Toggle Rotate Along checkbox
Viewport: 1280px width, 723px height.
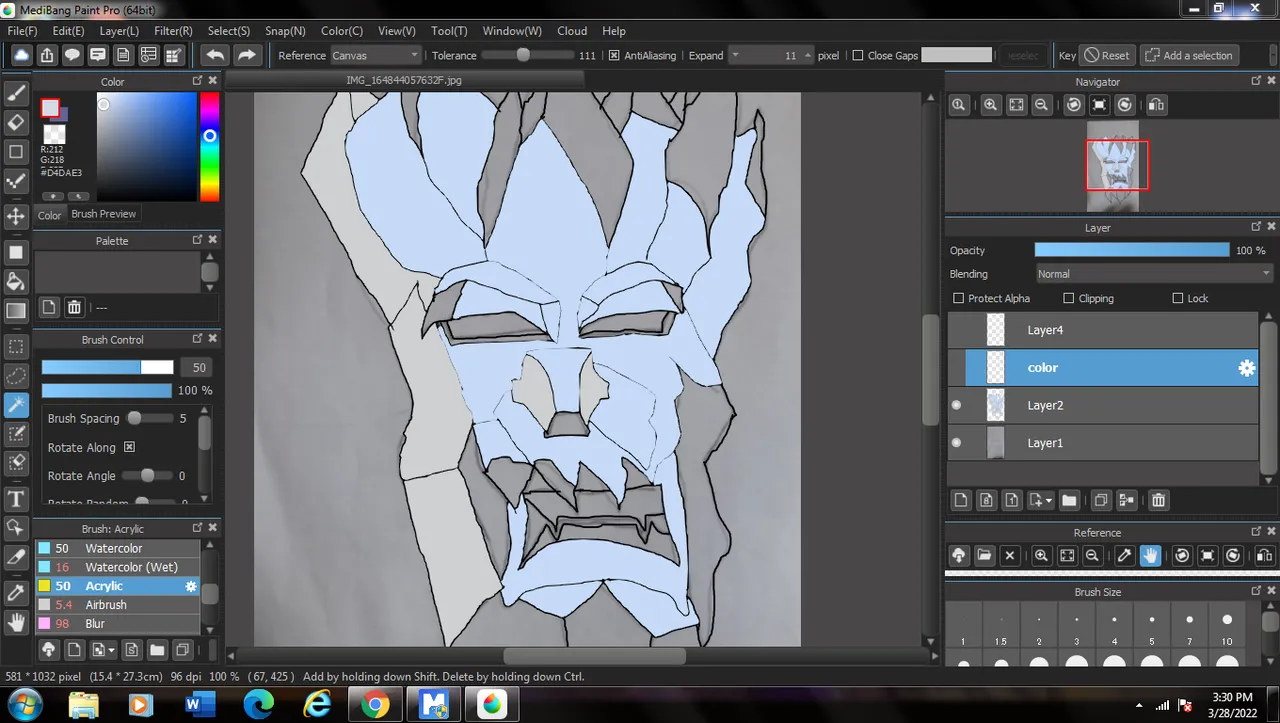coord(129,447)
